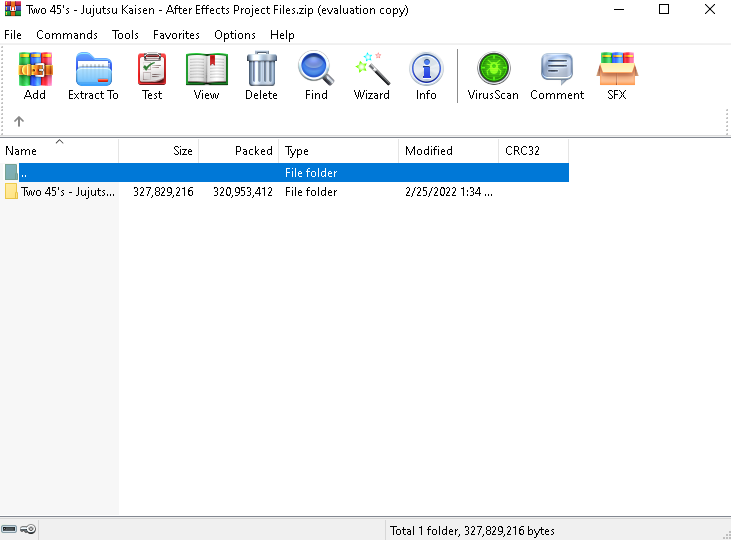This screenshot has width=731, height=540.
Task: Open the File menu
Action: click(x=13, y=35)
